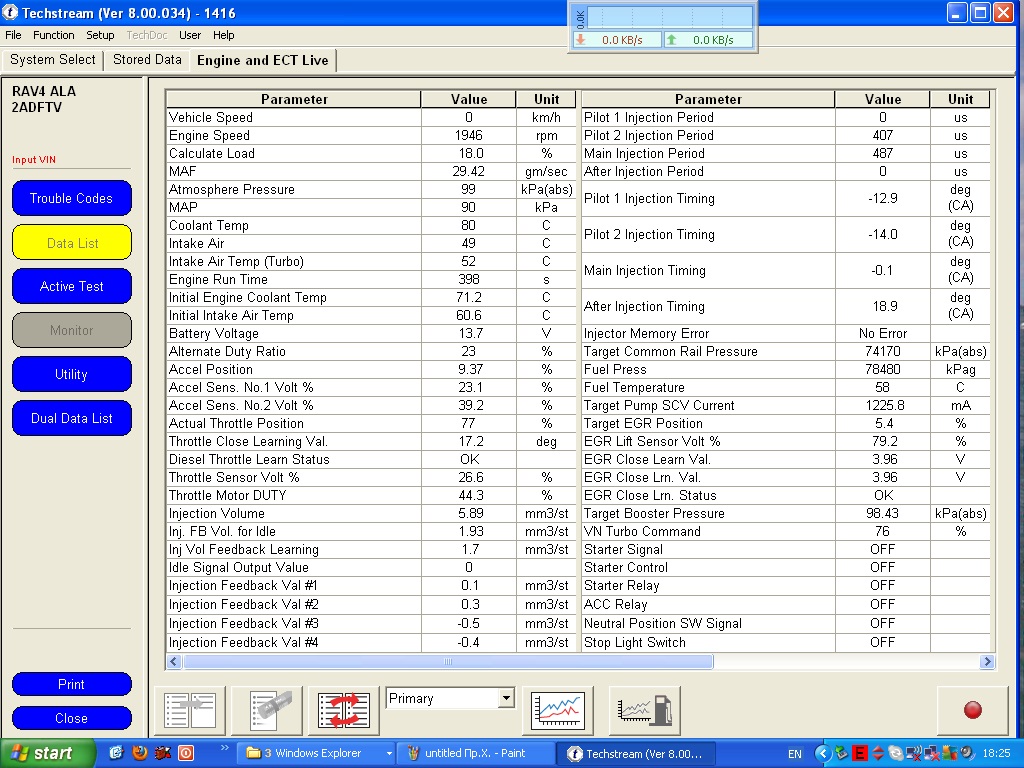Select the Engine Speed parameter row
The width and height of the screenshot is (1024, 768).
(x=292, y=136)
